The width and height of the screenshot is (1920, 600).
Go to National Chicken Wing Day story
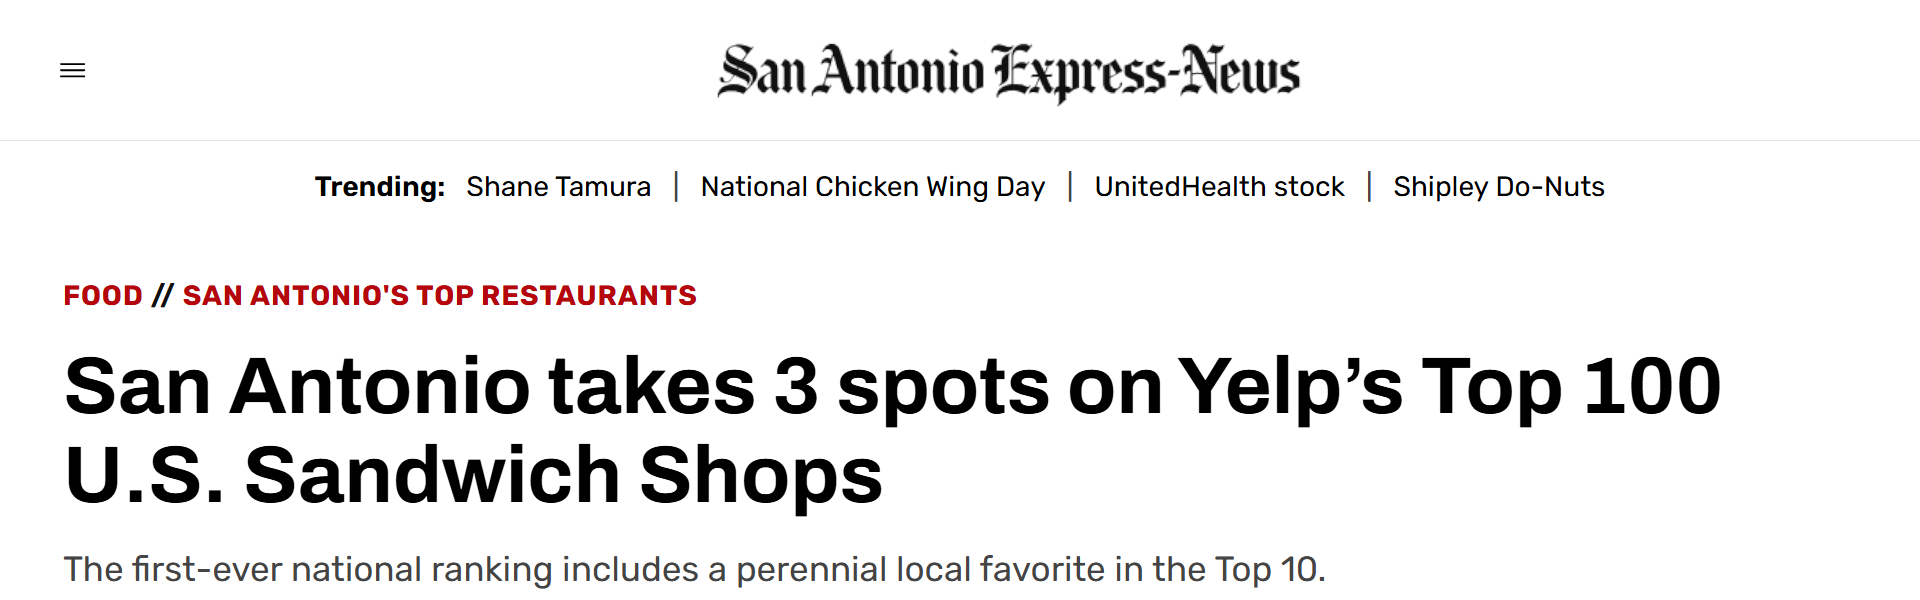(x=872, y=187)
